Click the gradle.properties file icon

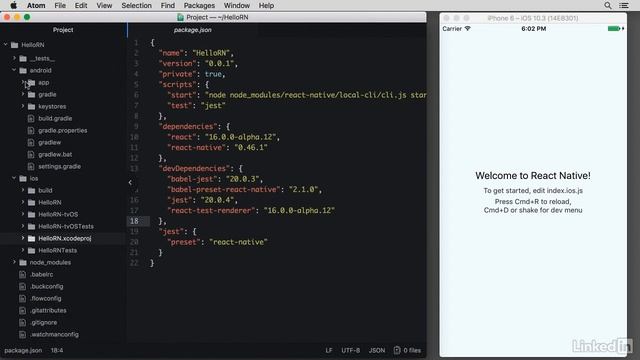pos(31,131)
